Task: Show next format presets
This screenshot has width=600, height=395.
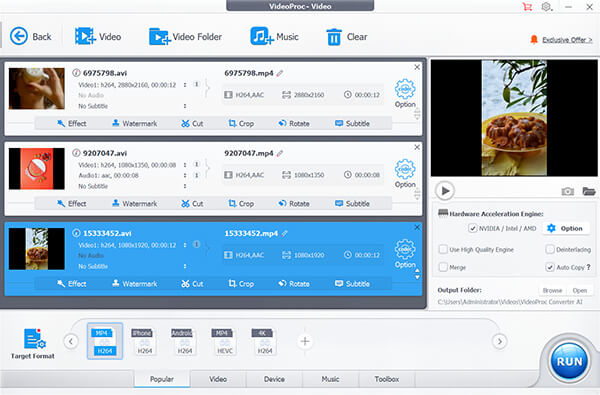Action: pyautogui.click(x=499, y=341)
